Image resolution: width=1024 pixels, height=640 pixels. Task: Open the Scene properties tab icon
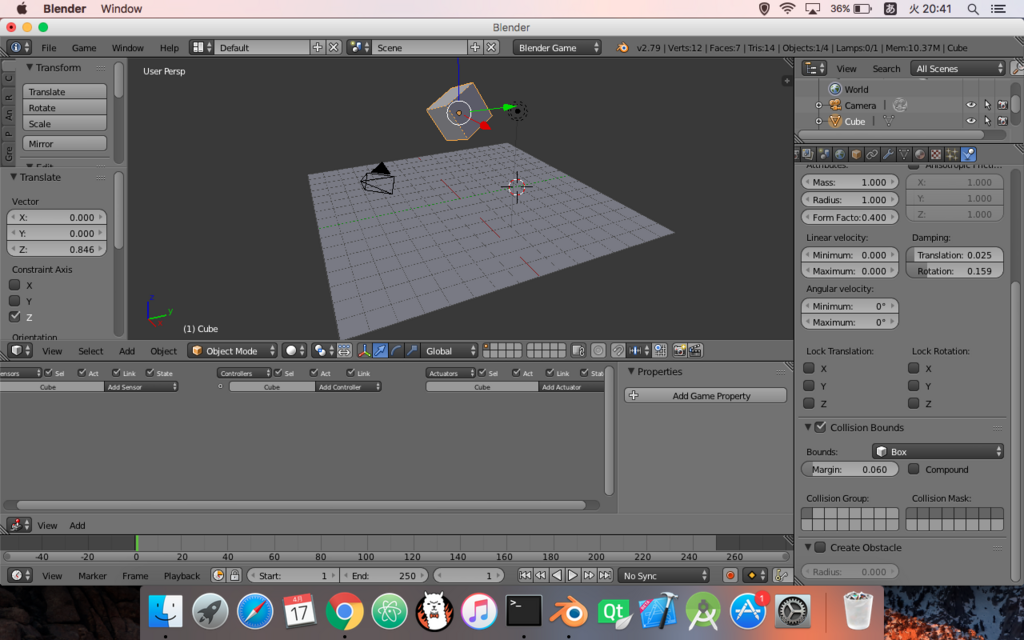(824, 154)
